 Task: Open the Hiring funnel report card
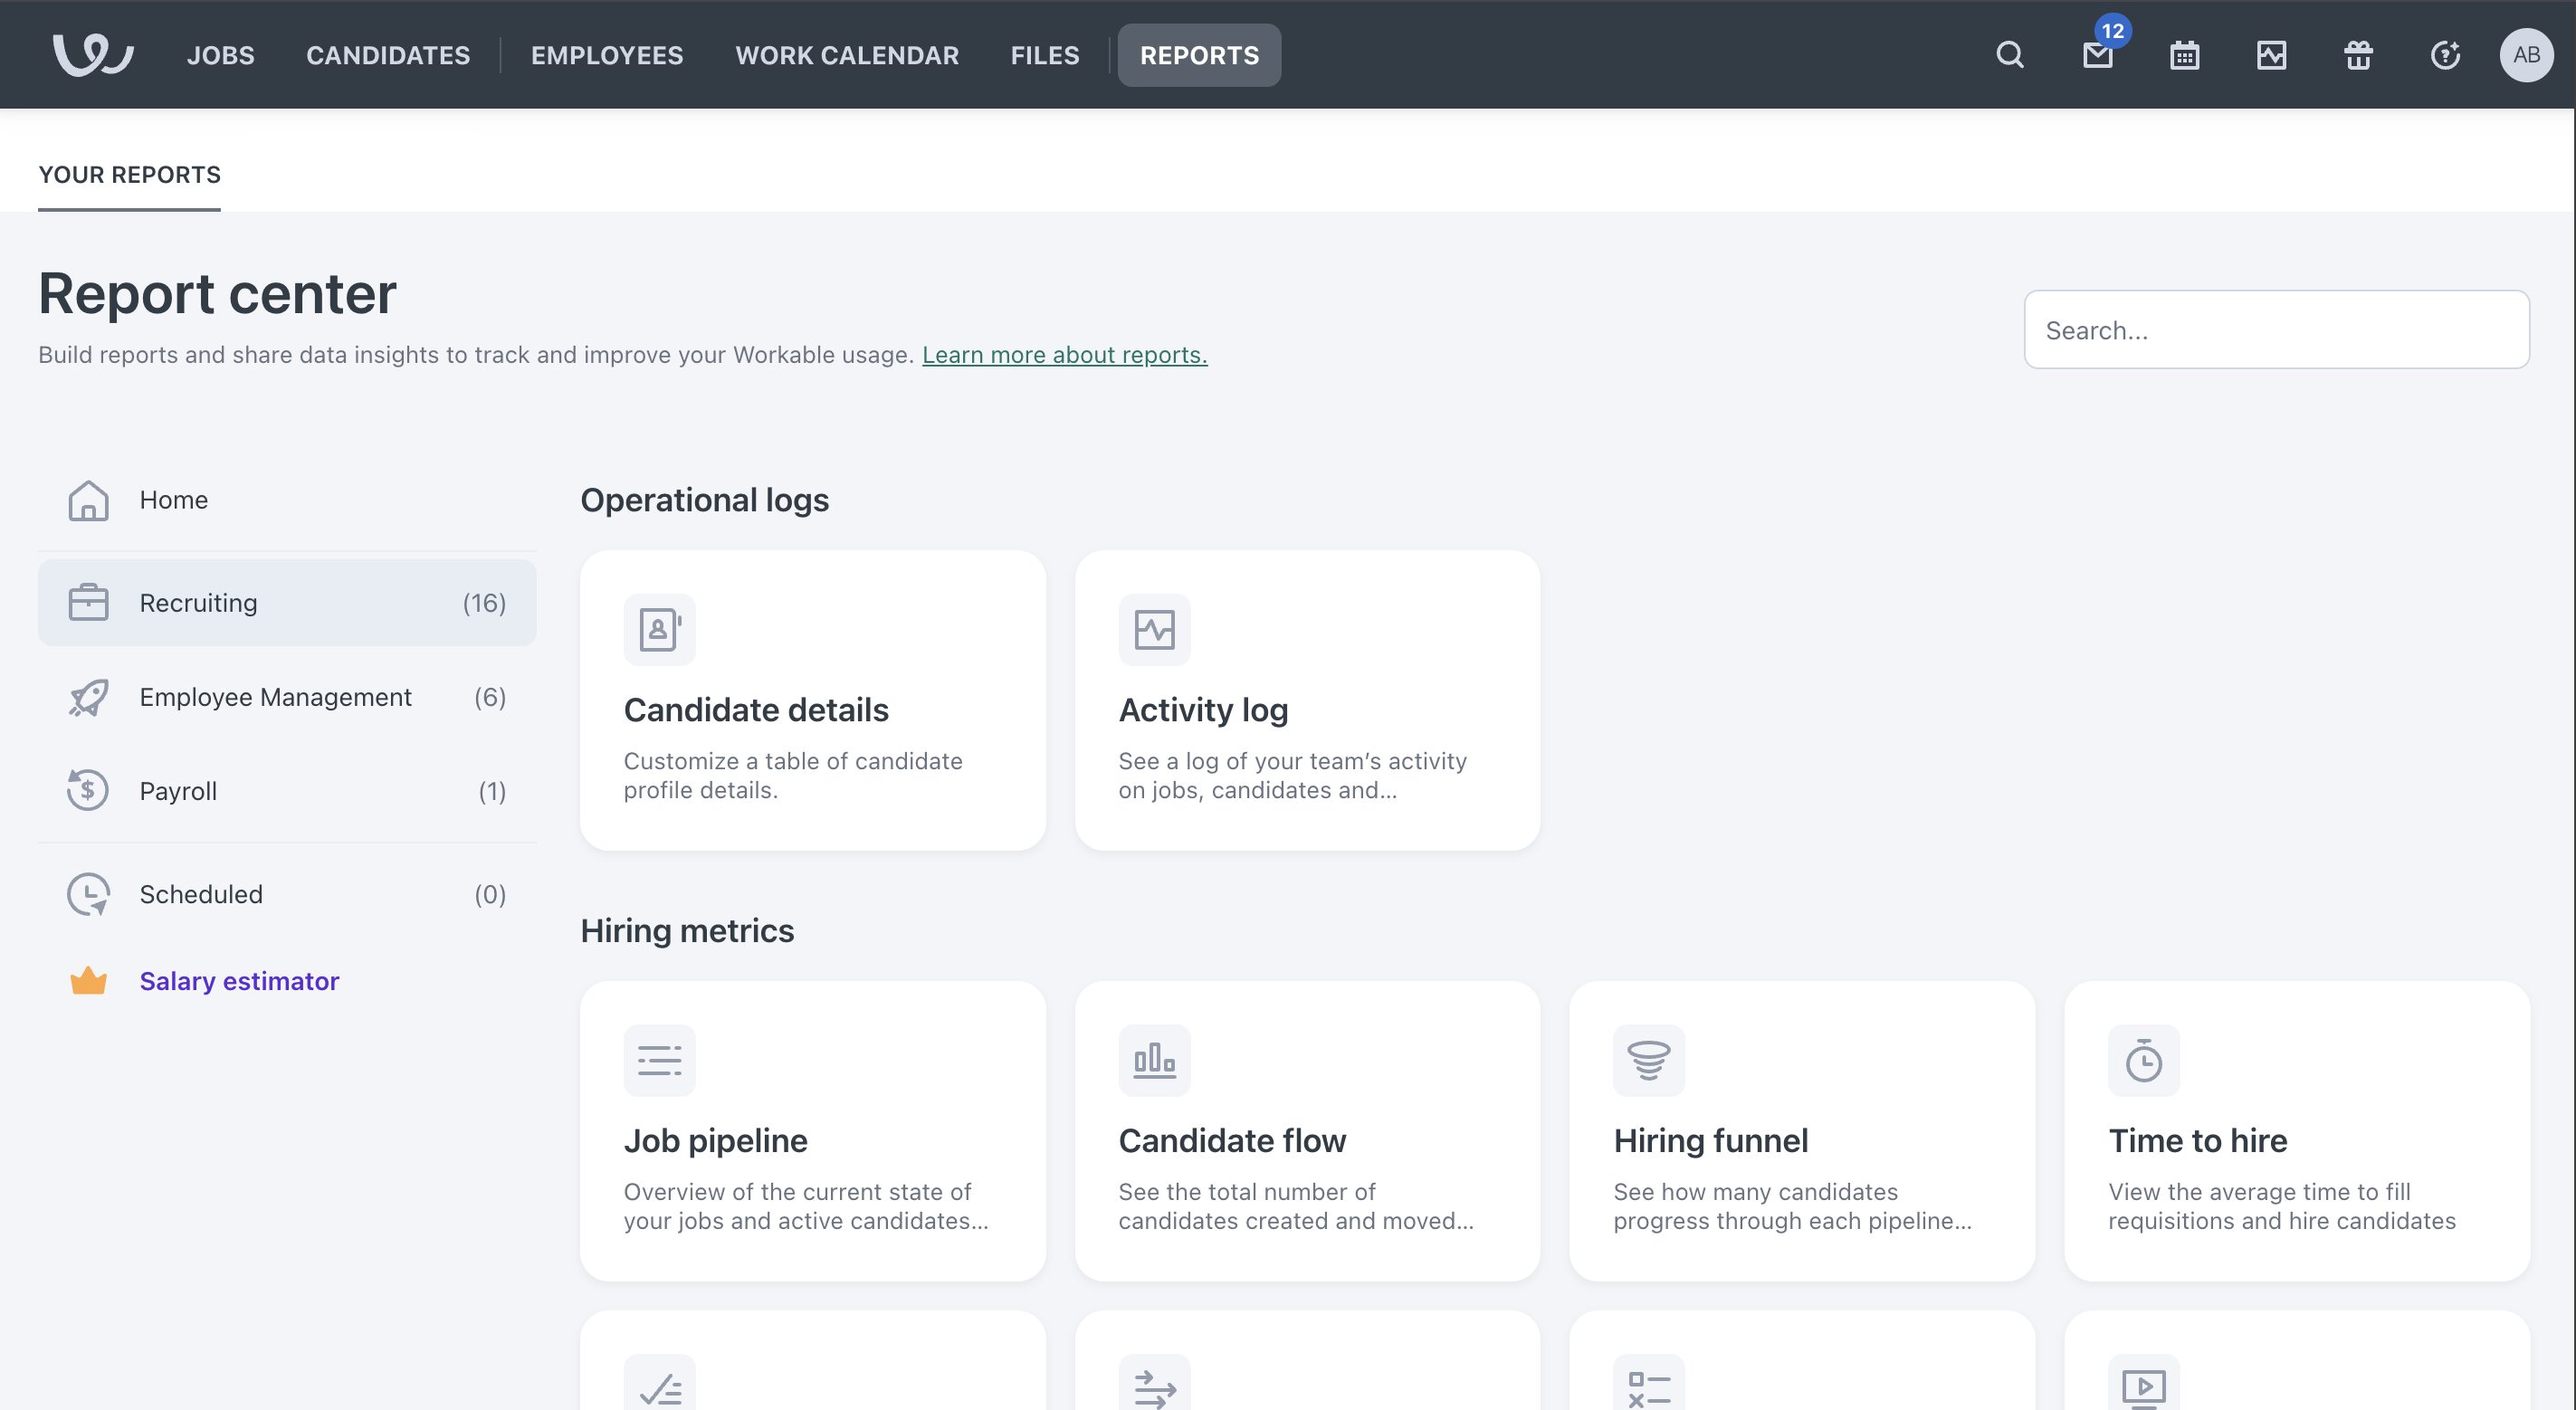[x=1801, y=1131]
